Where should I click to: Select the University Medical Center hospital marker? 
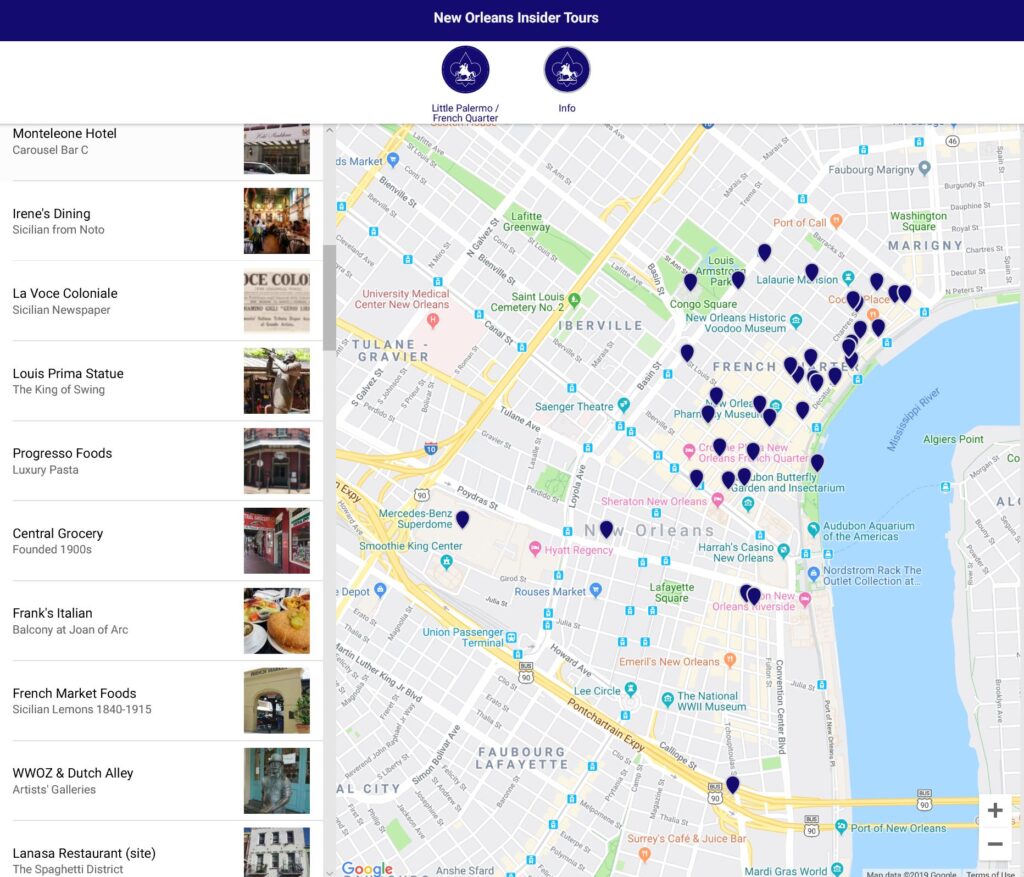[432, 320]
